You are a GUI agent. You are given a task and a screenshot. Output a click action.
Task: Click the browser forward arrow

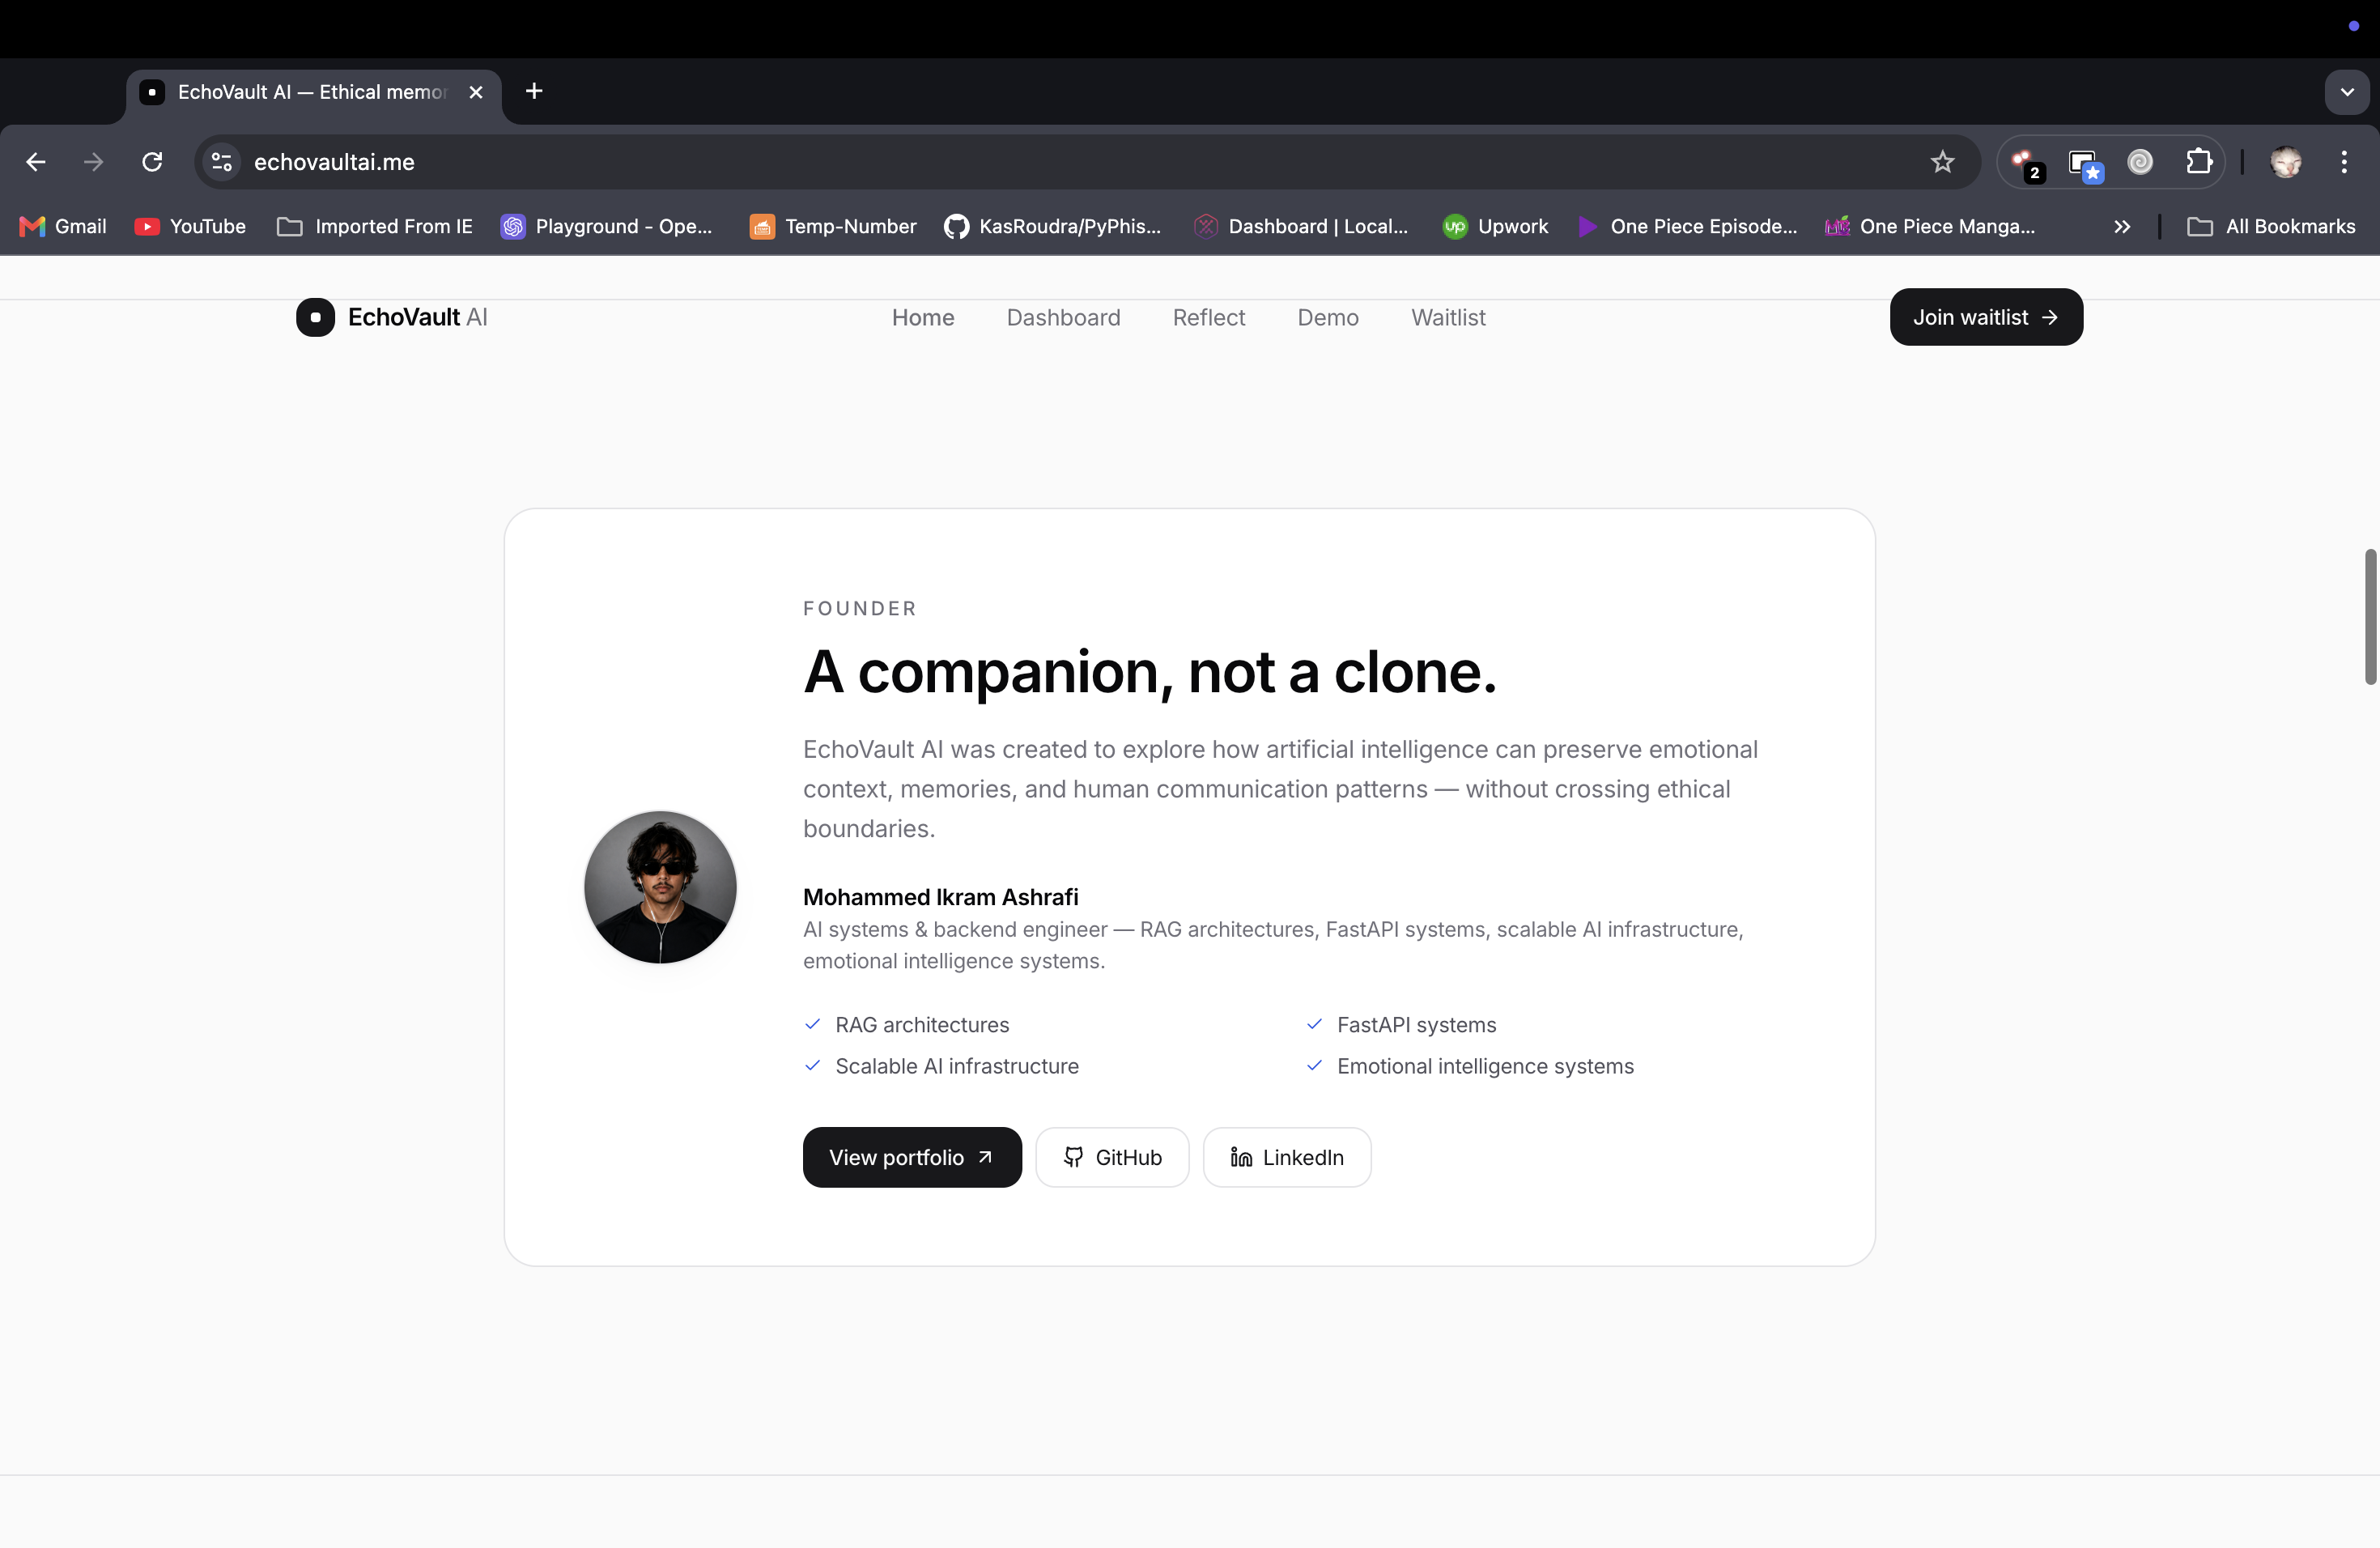coord(94,162)
